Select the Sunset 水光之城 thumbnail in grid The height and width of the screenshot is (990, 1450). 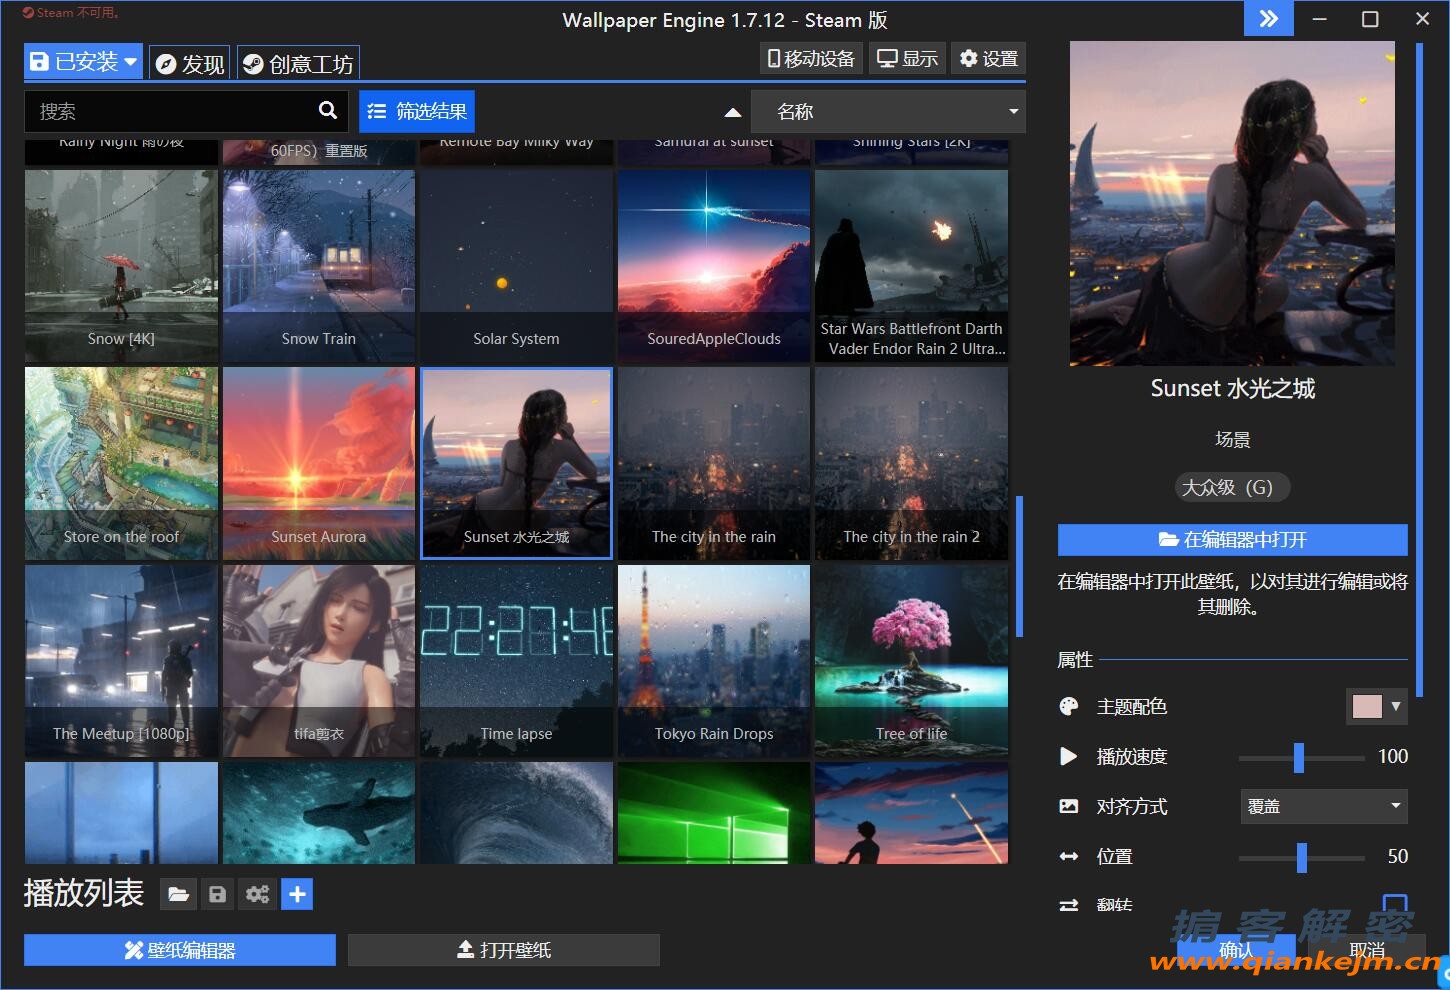[x=516, y=463]
